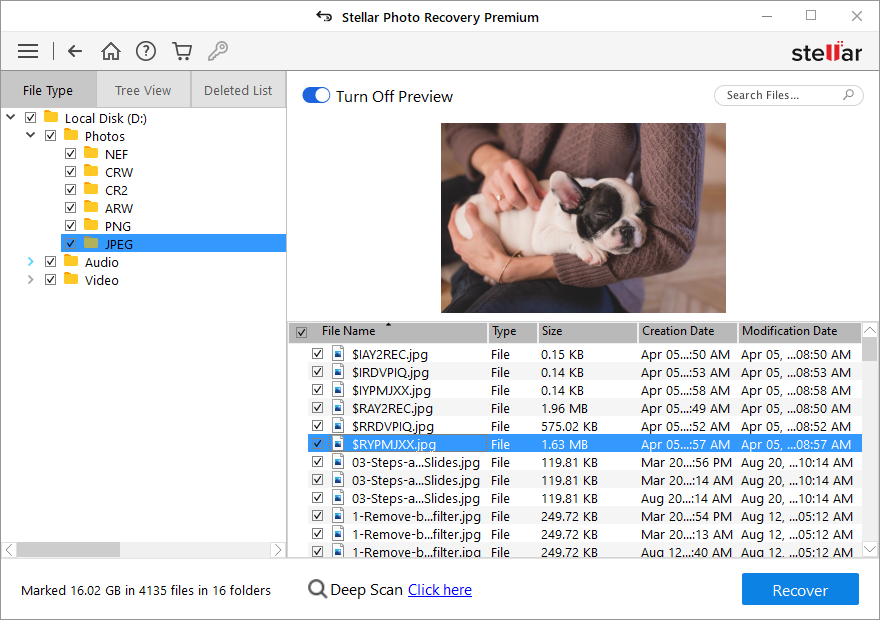Open the help question mark icon
The image size is (880, 620).
click(x=146, y=51)
